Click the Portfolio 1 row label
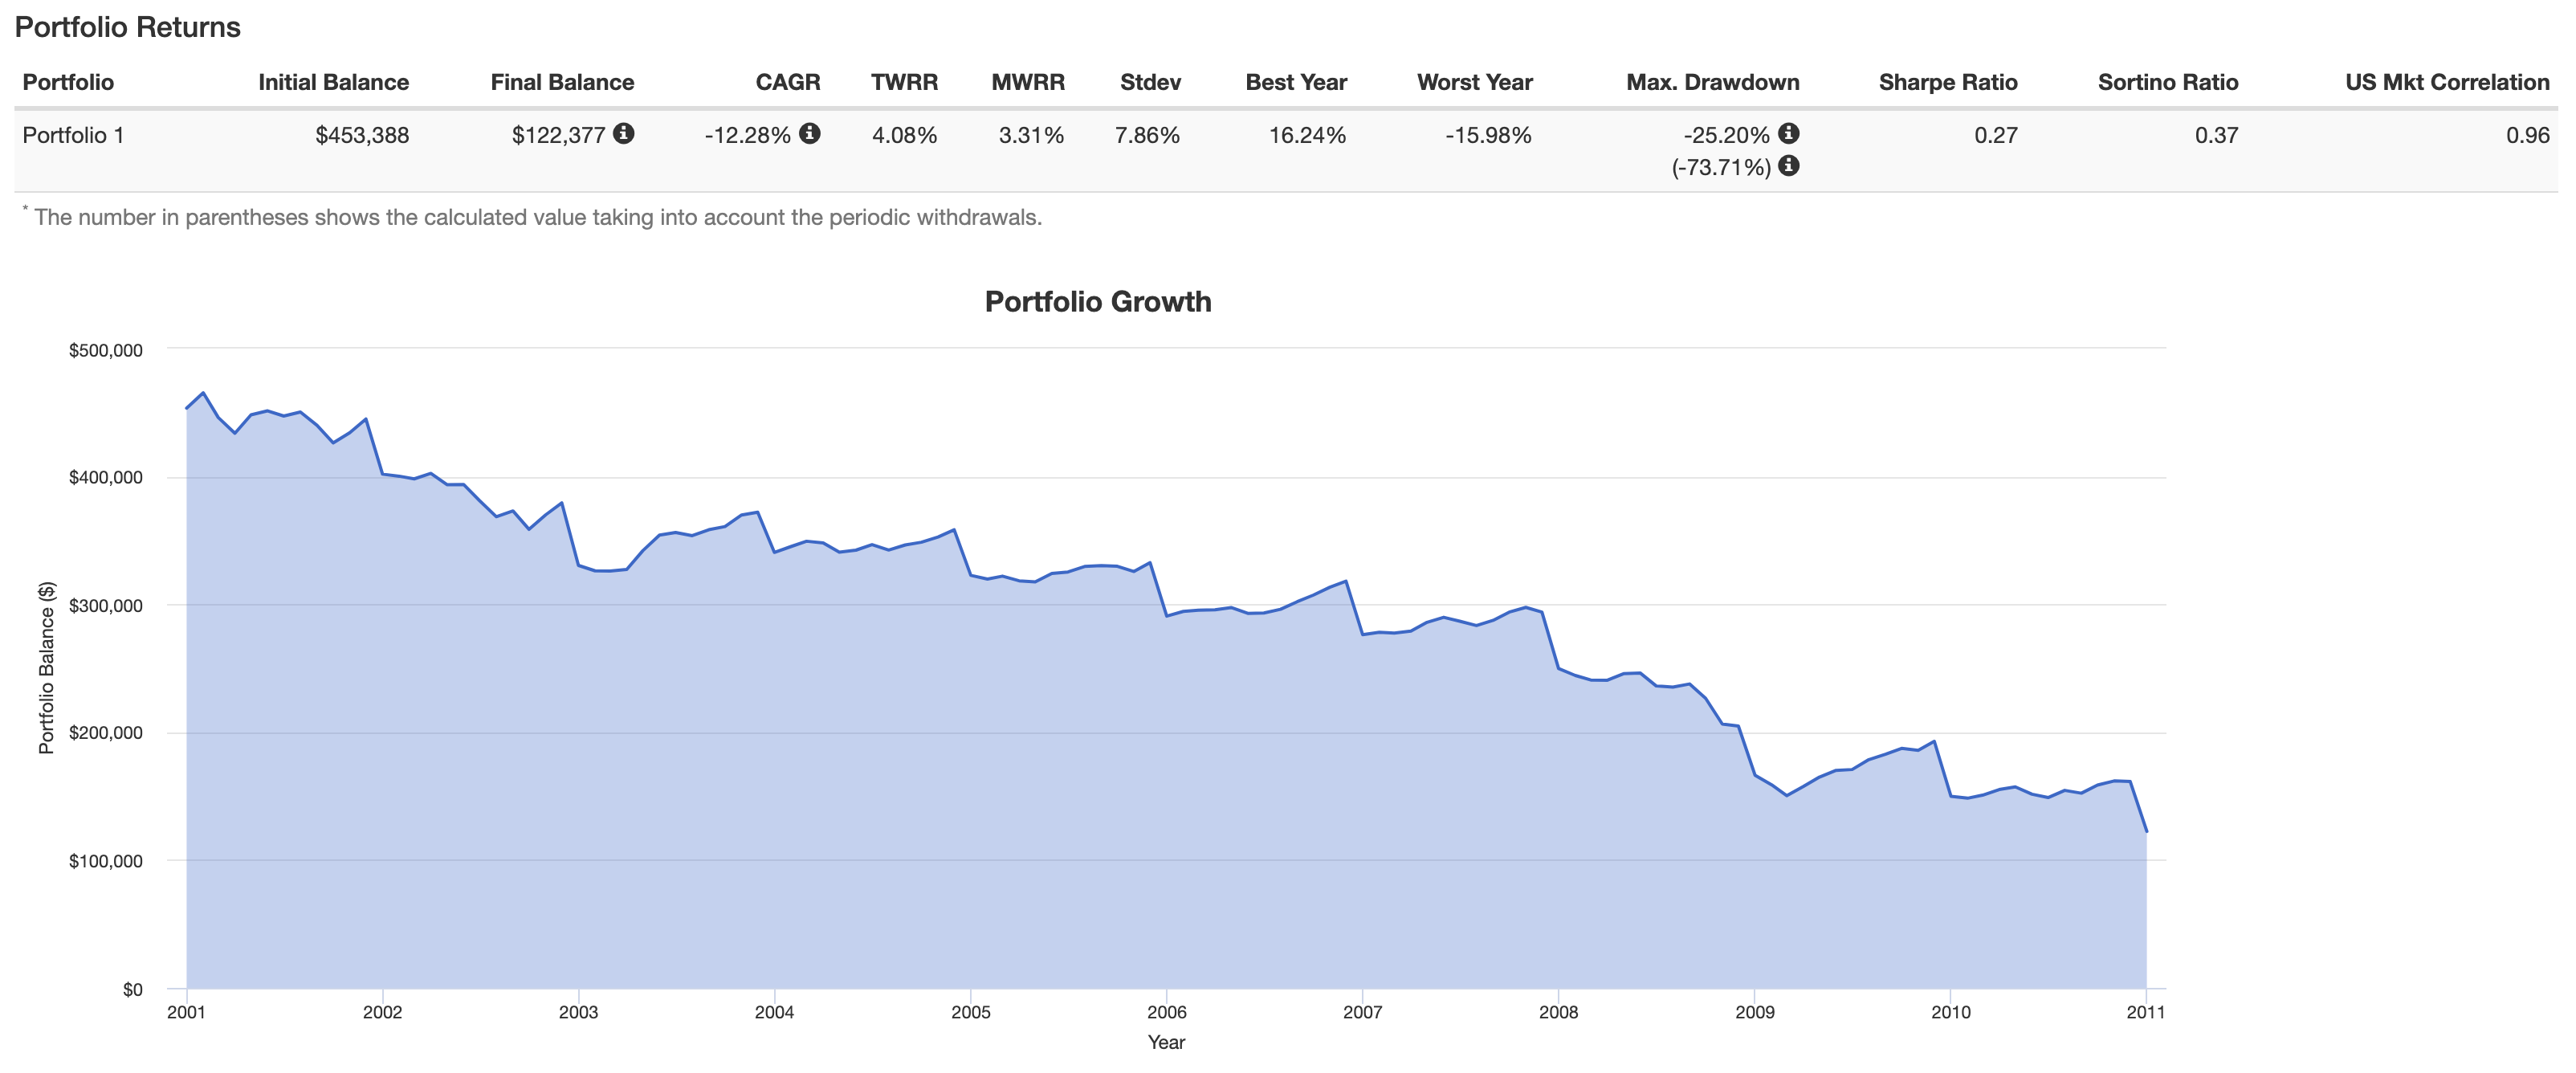The width and height of the screenshot is (2576, 1073). tap(73, 135)
